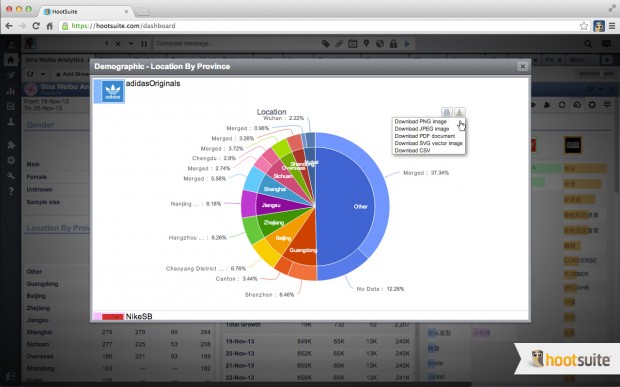Viewport: 620px width, 387px height.
Task: Click the refresh streams icon
Action: (x=30, y=74)
